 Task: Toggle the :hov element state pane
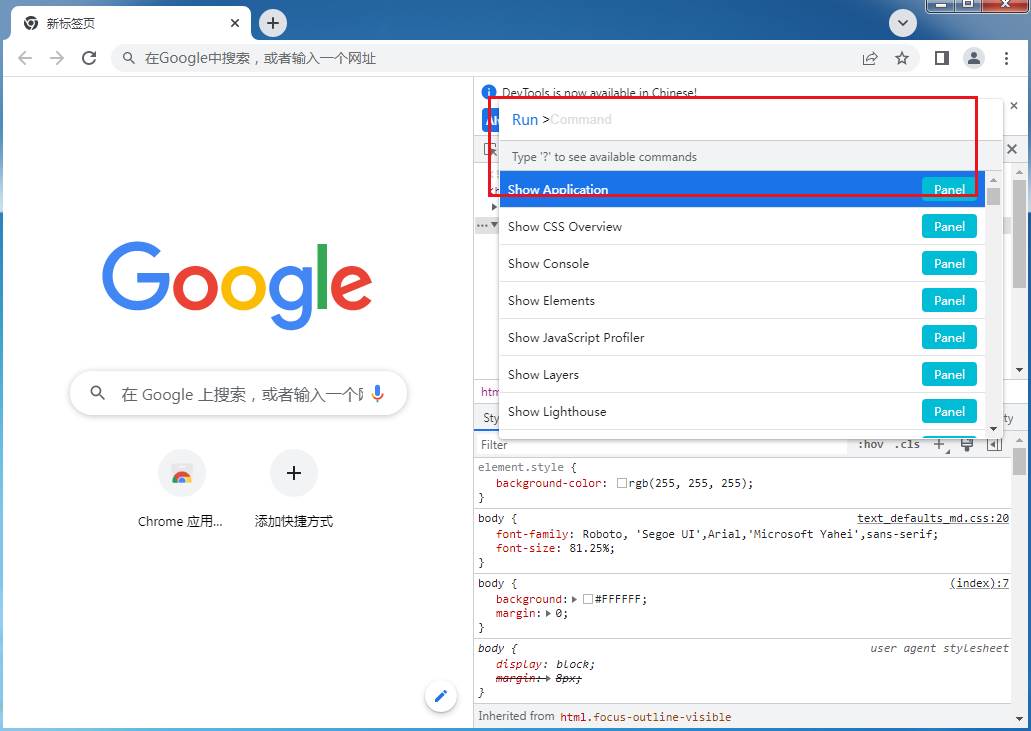[871, 445]
